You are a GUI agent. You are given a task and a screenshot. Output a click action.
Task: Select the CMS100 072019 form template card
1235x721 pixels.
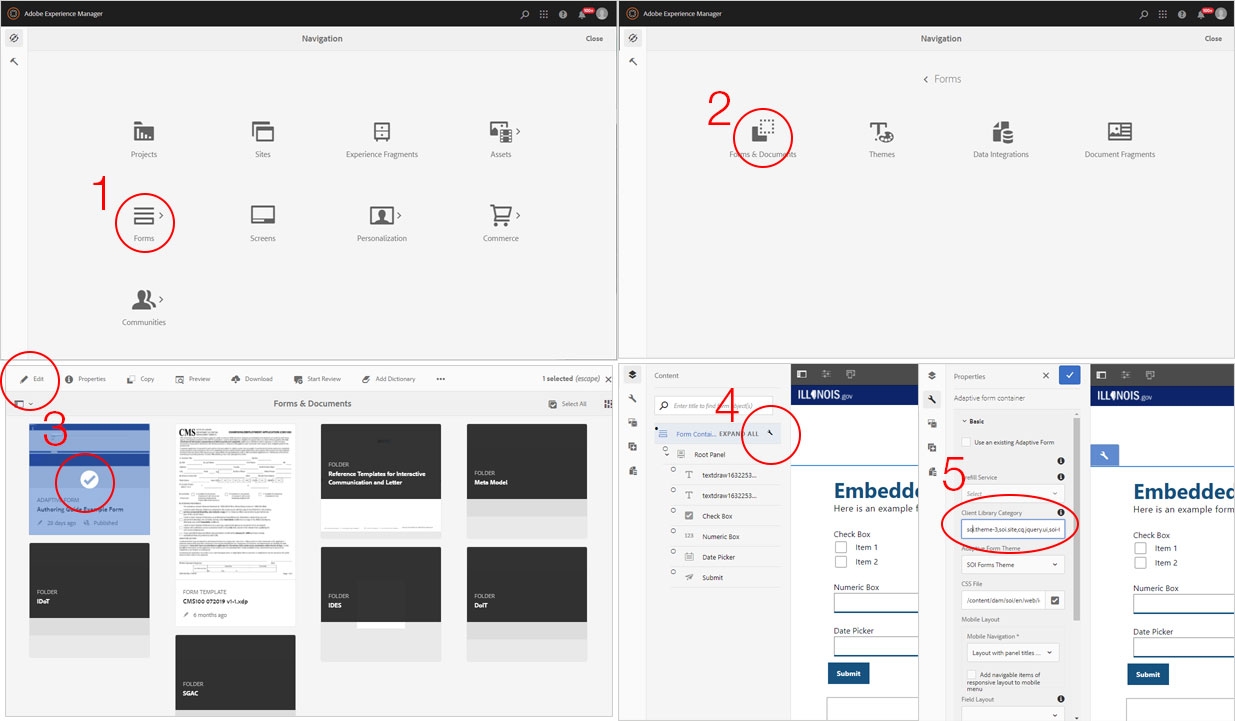(235, 524)
